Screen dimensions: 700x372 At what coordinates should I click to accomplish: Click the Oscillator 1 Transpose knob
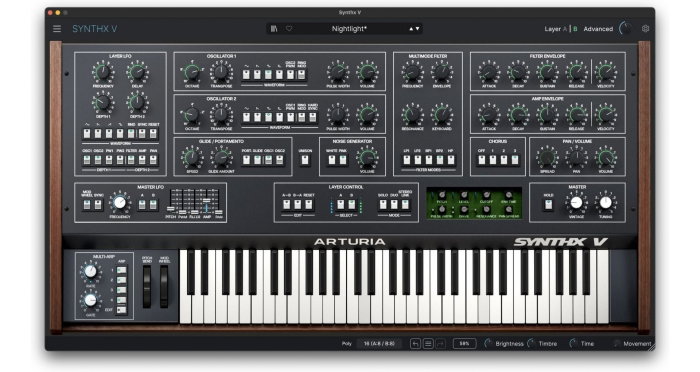pos(221,72)
